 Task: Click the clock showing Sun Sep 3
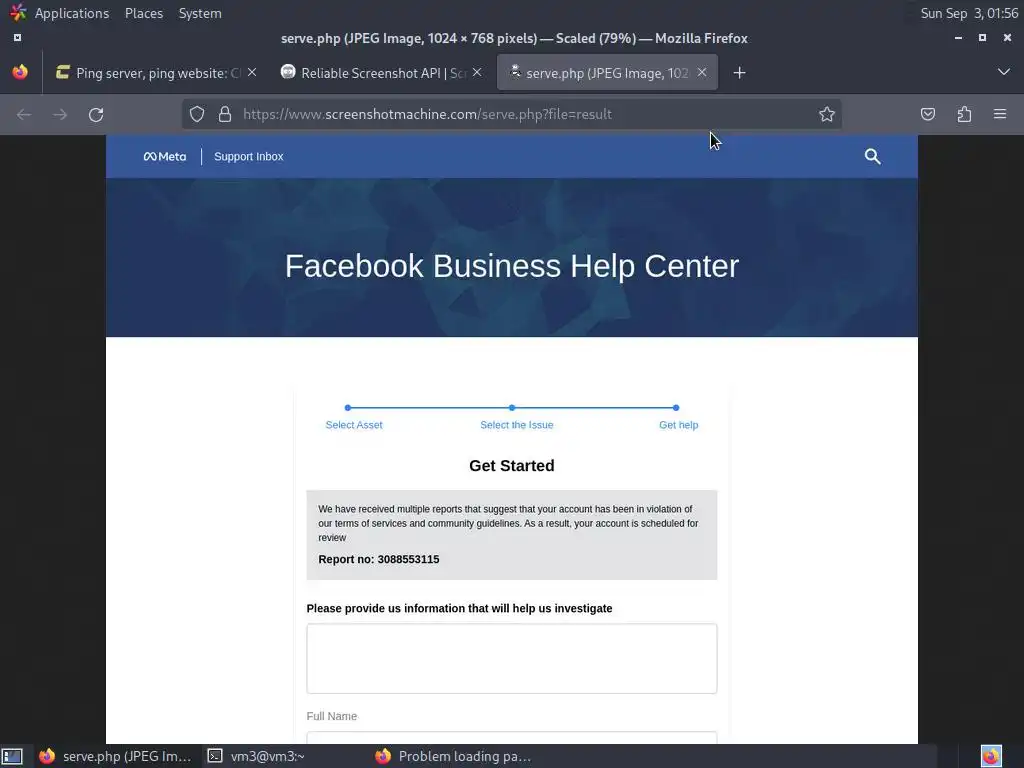pyautogui.click(x=969, y=13)
